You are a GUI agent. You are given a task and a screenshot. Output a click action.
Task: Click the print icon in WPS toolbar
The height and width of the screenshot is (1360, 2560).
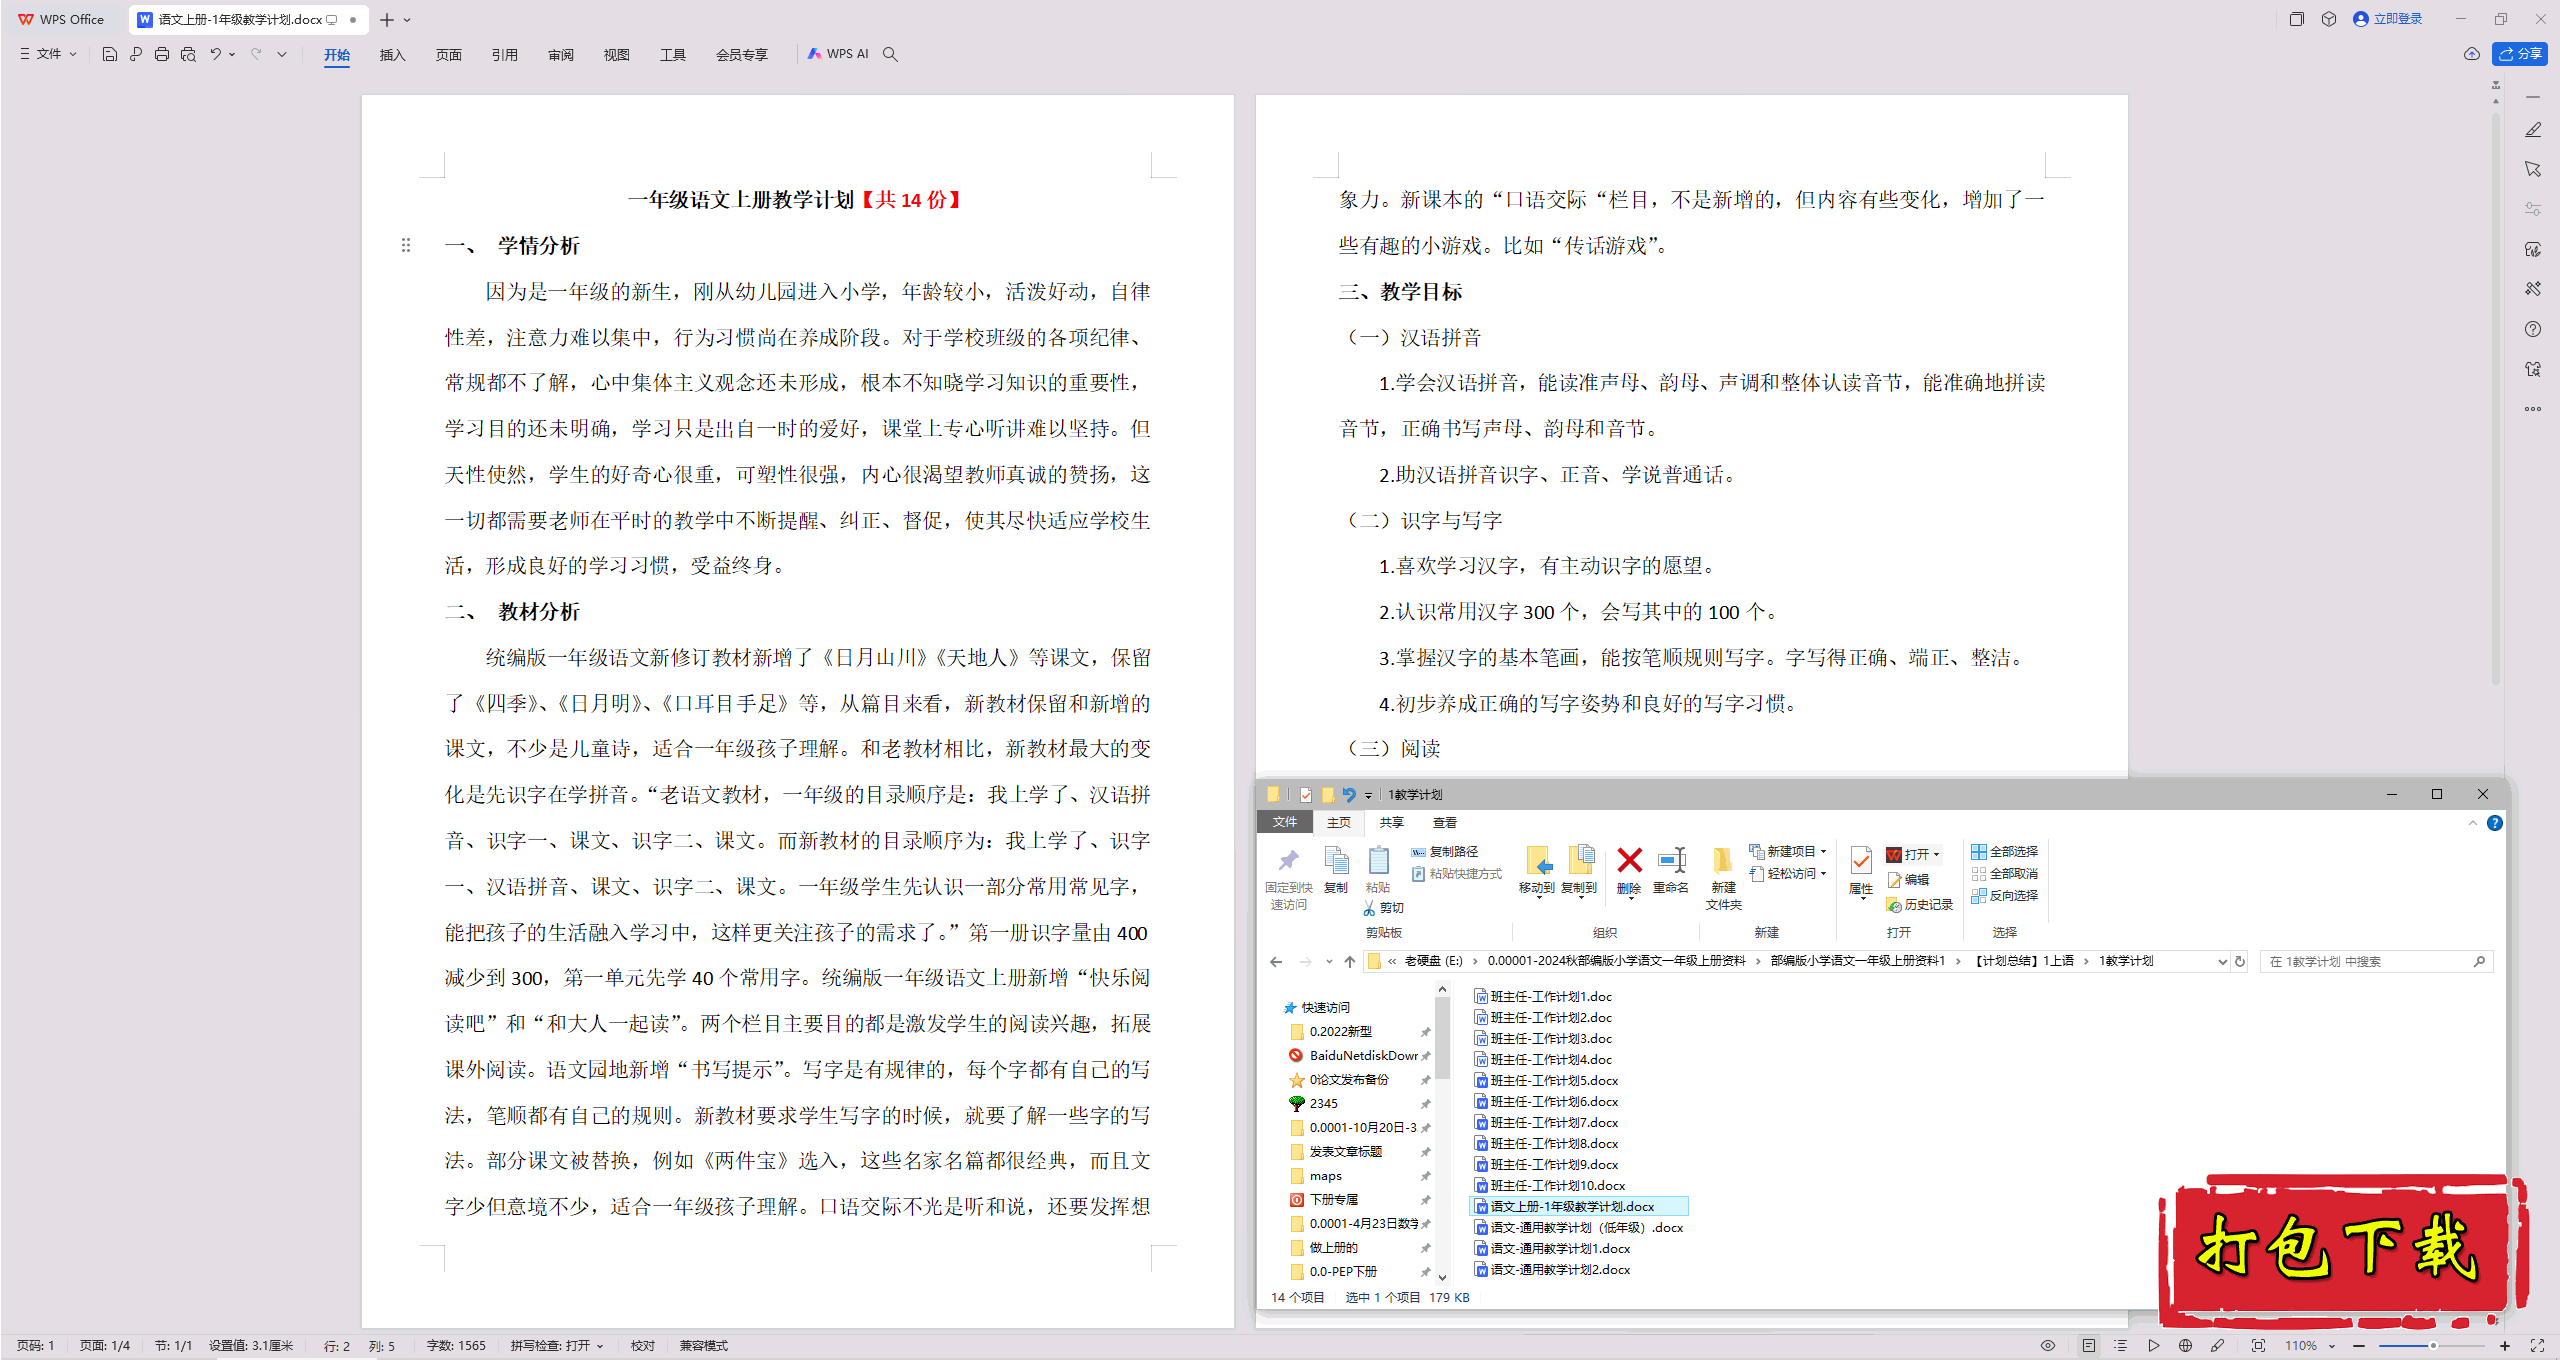click(x=162, y=54)
